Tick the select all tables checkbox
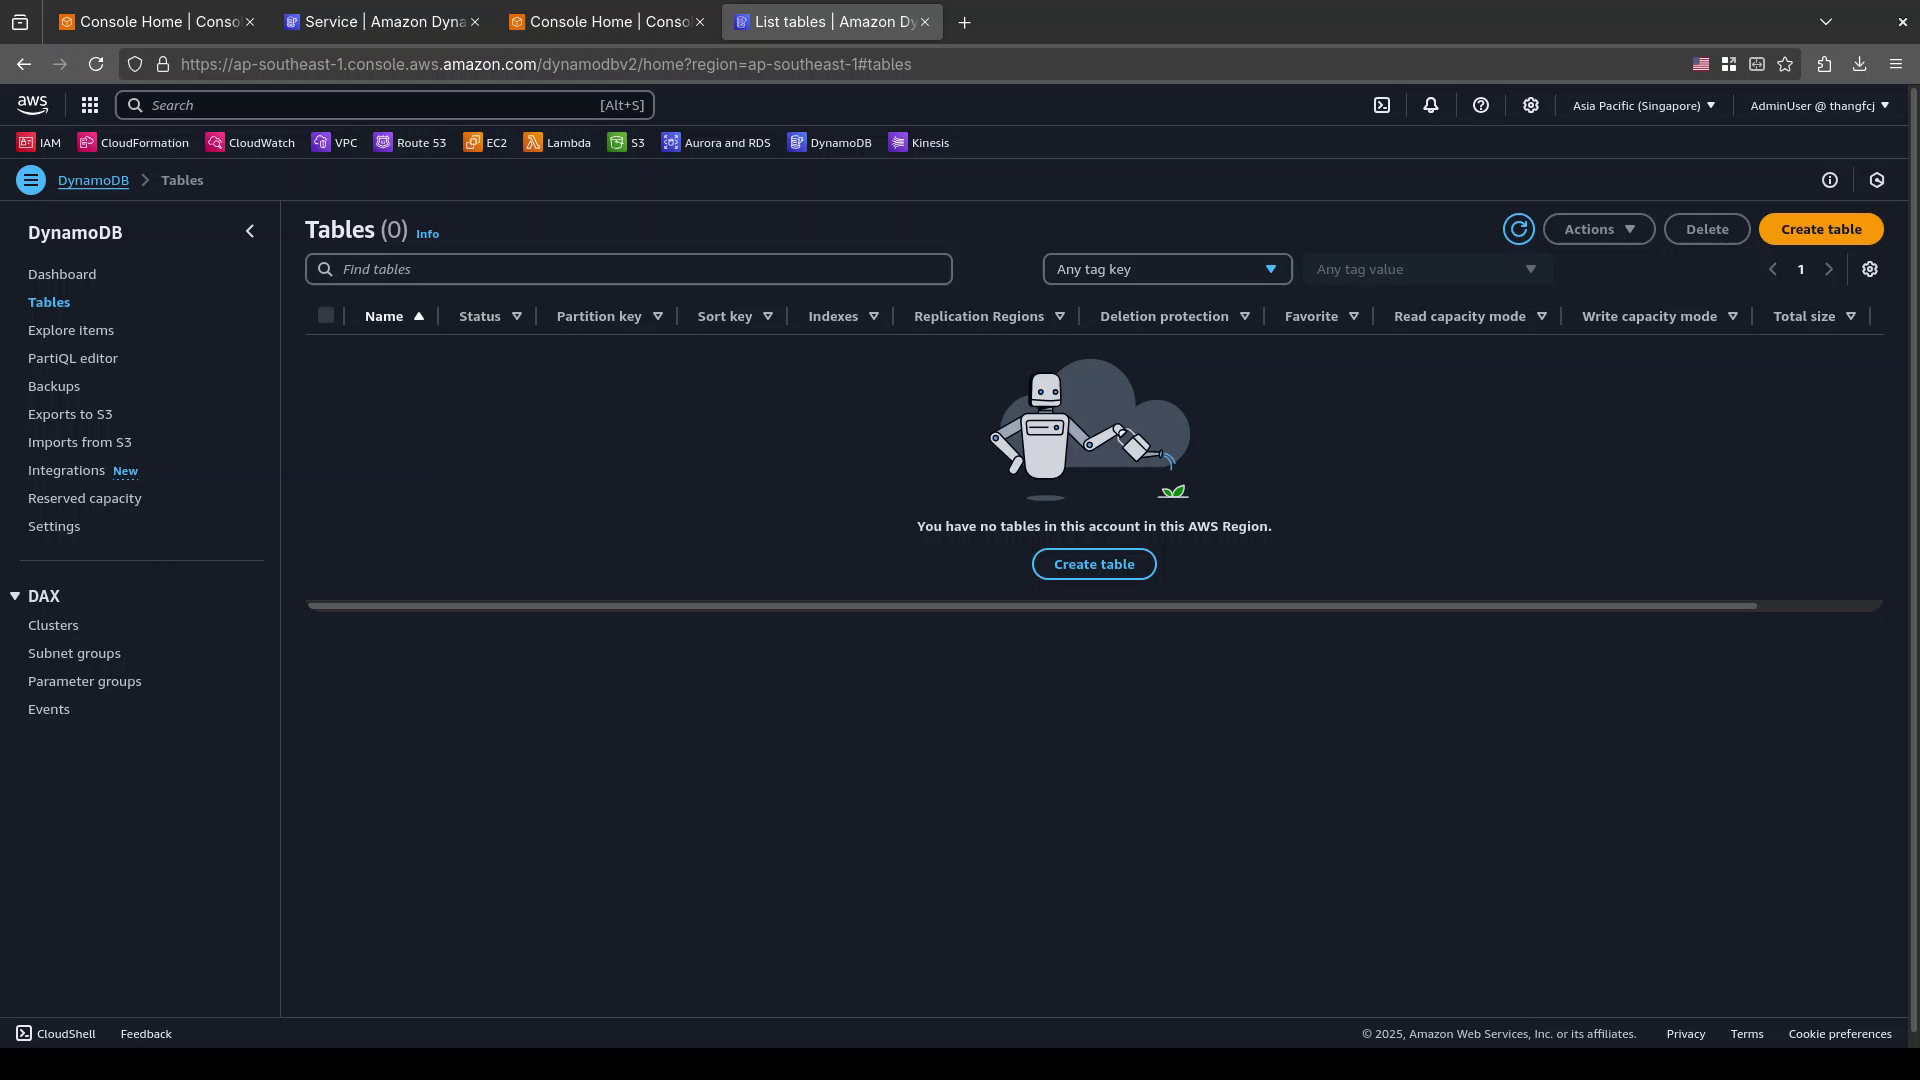 [x=326, y=316]
